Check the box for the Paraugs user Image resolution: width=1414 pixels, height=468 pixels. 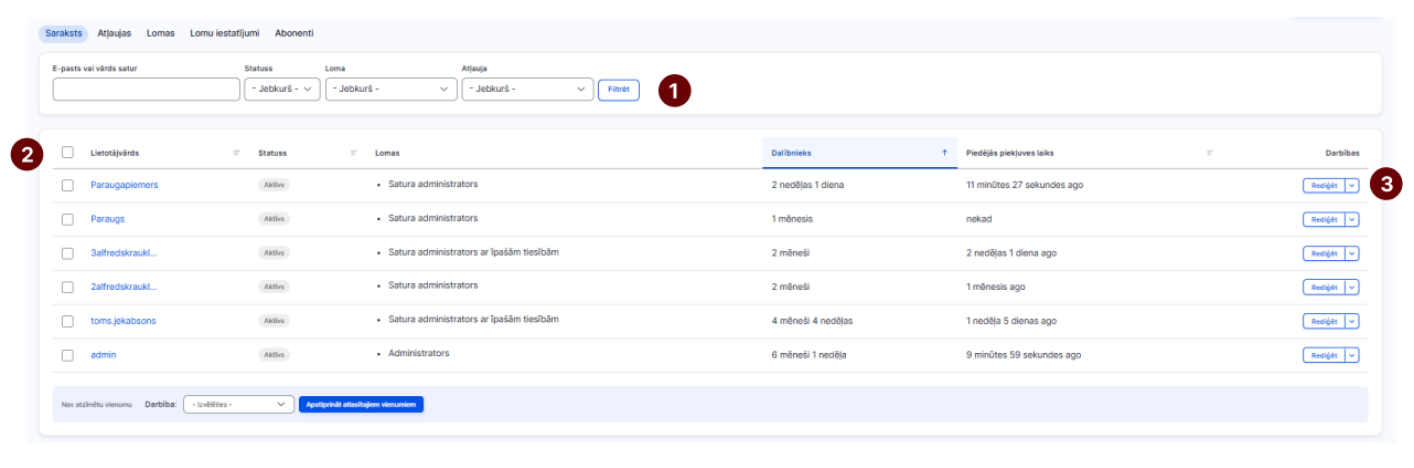click(x=67, y=219)
